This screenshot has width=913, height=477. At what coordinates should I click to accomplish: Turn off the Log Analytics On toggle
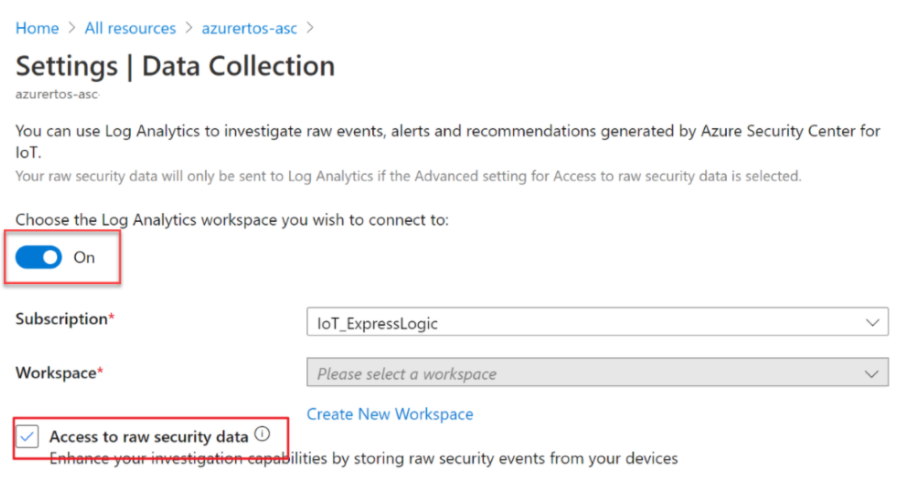click(x=38, y=257)
